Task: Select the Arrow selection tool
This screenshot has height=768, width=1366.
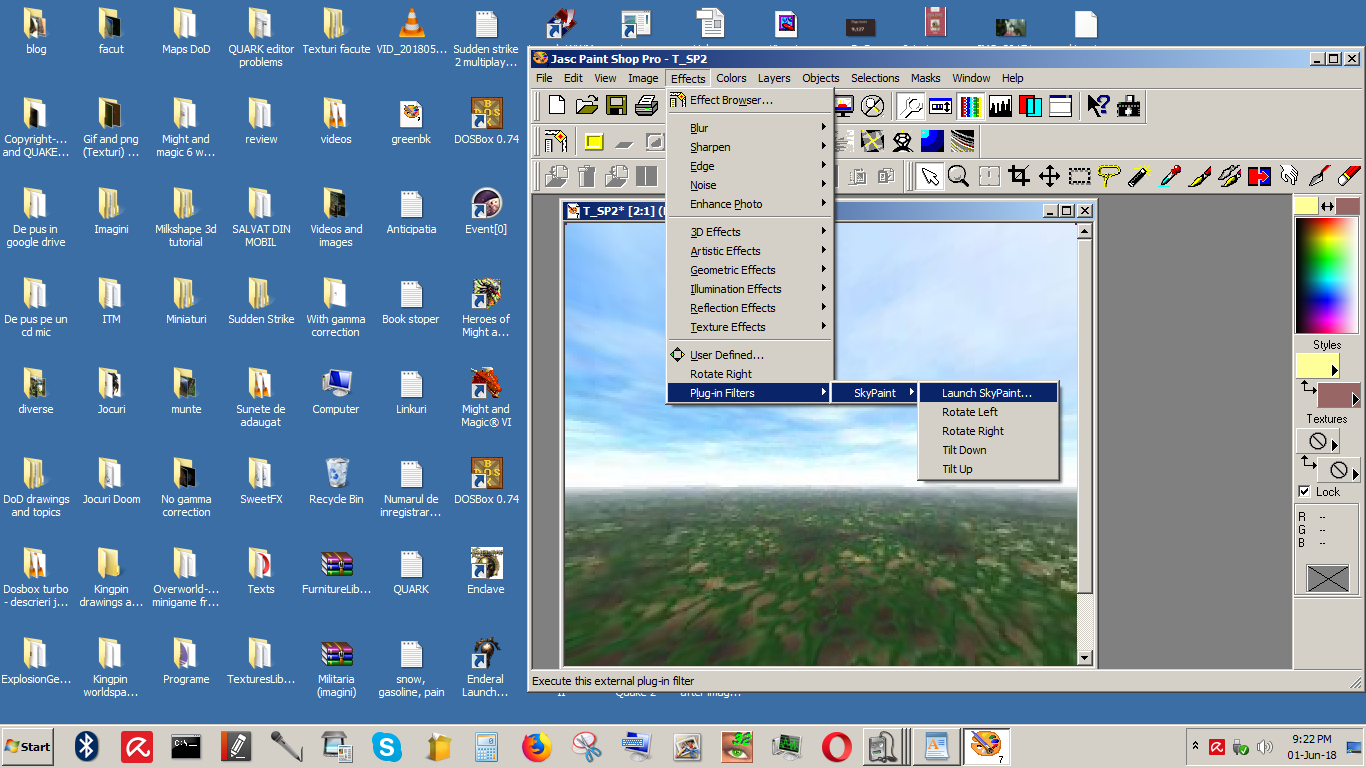Action: coord(929,176)
